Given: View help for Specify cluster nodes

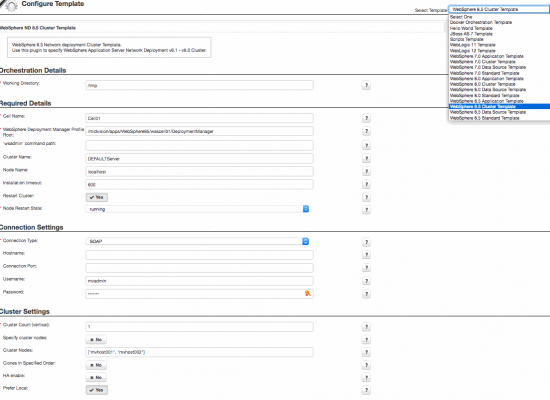Looking at the screenshot, I should pos(366,340).
